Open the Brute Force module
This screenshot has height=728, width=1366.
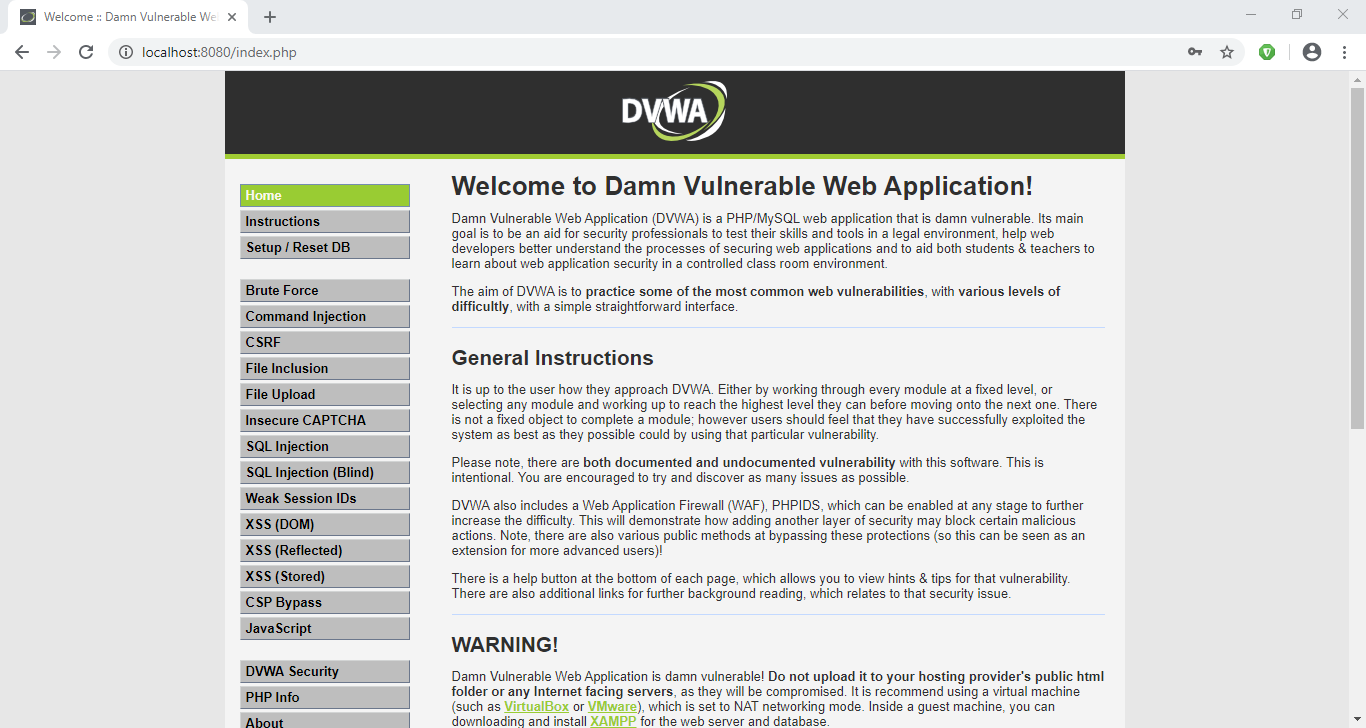(x=325, y=291)
